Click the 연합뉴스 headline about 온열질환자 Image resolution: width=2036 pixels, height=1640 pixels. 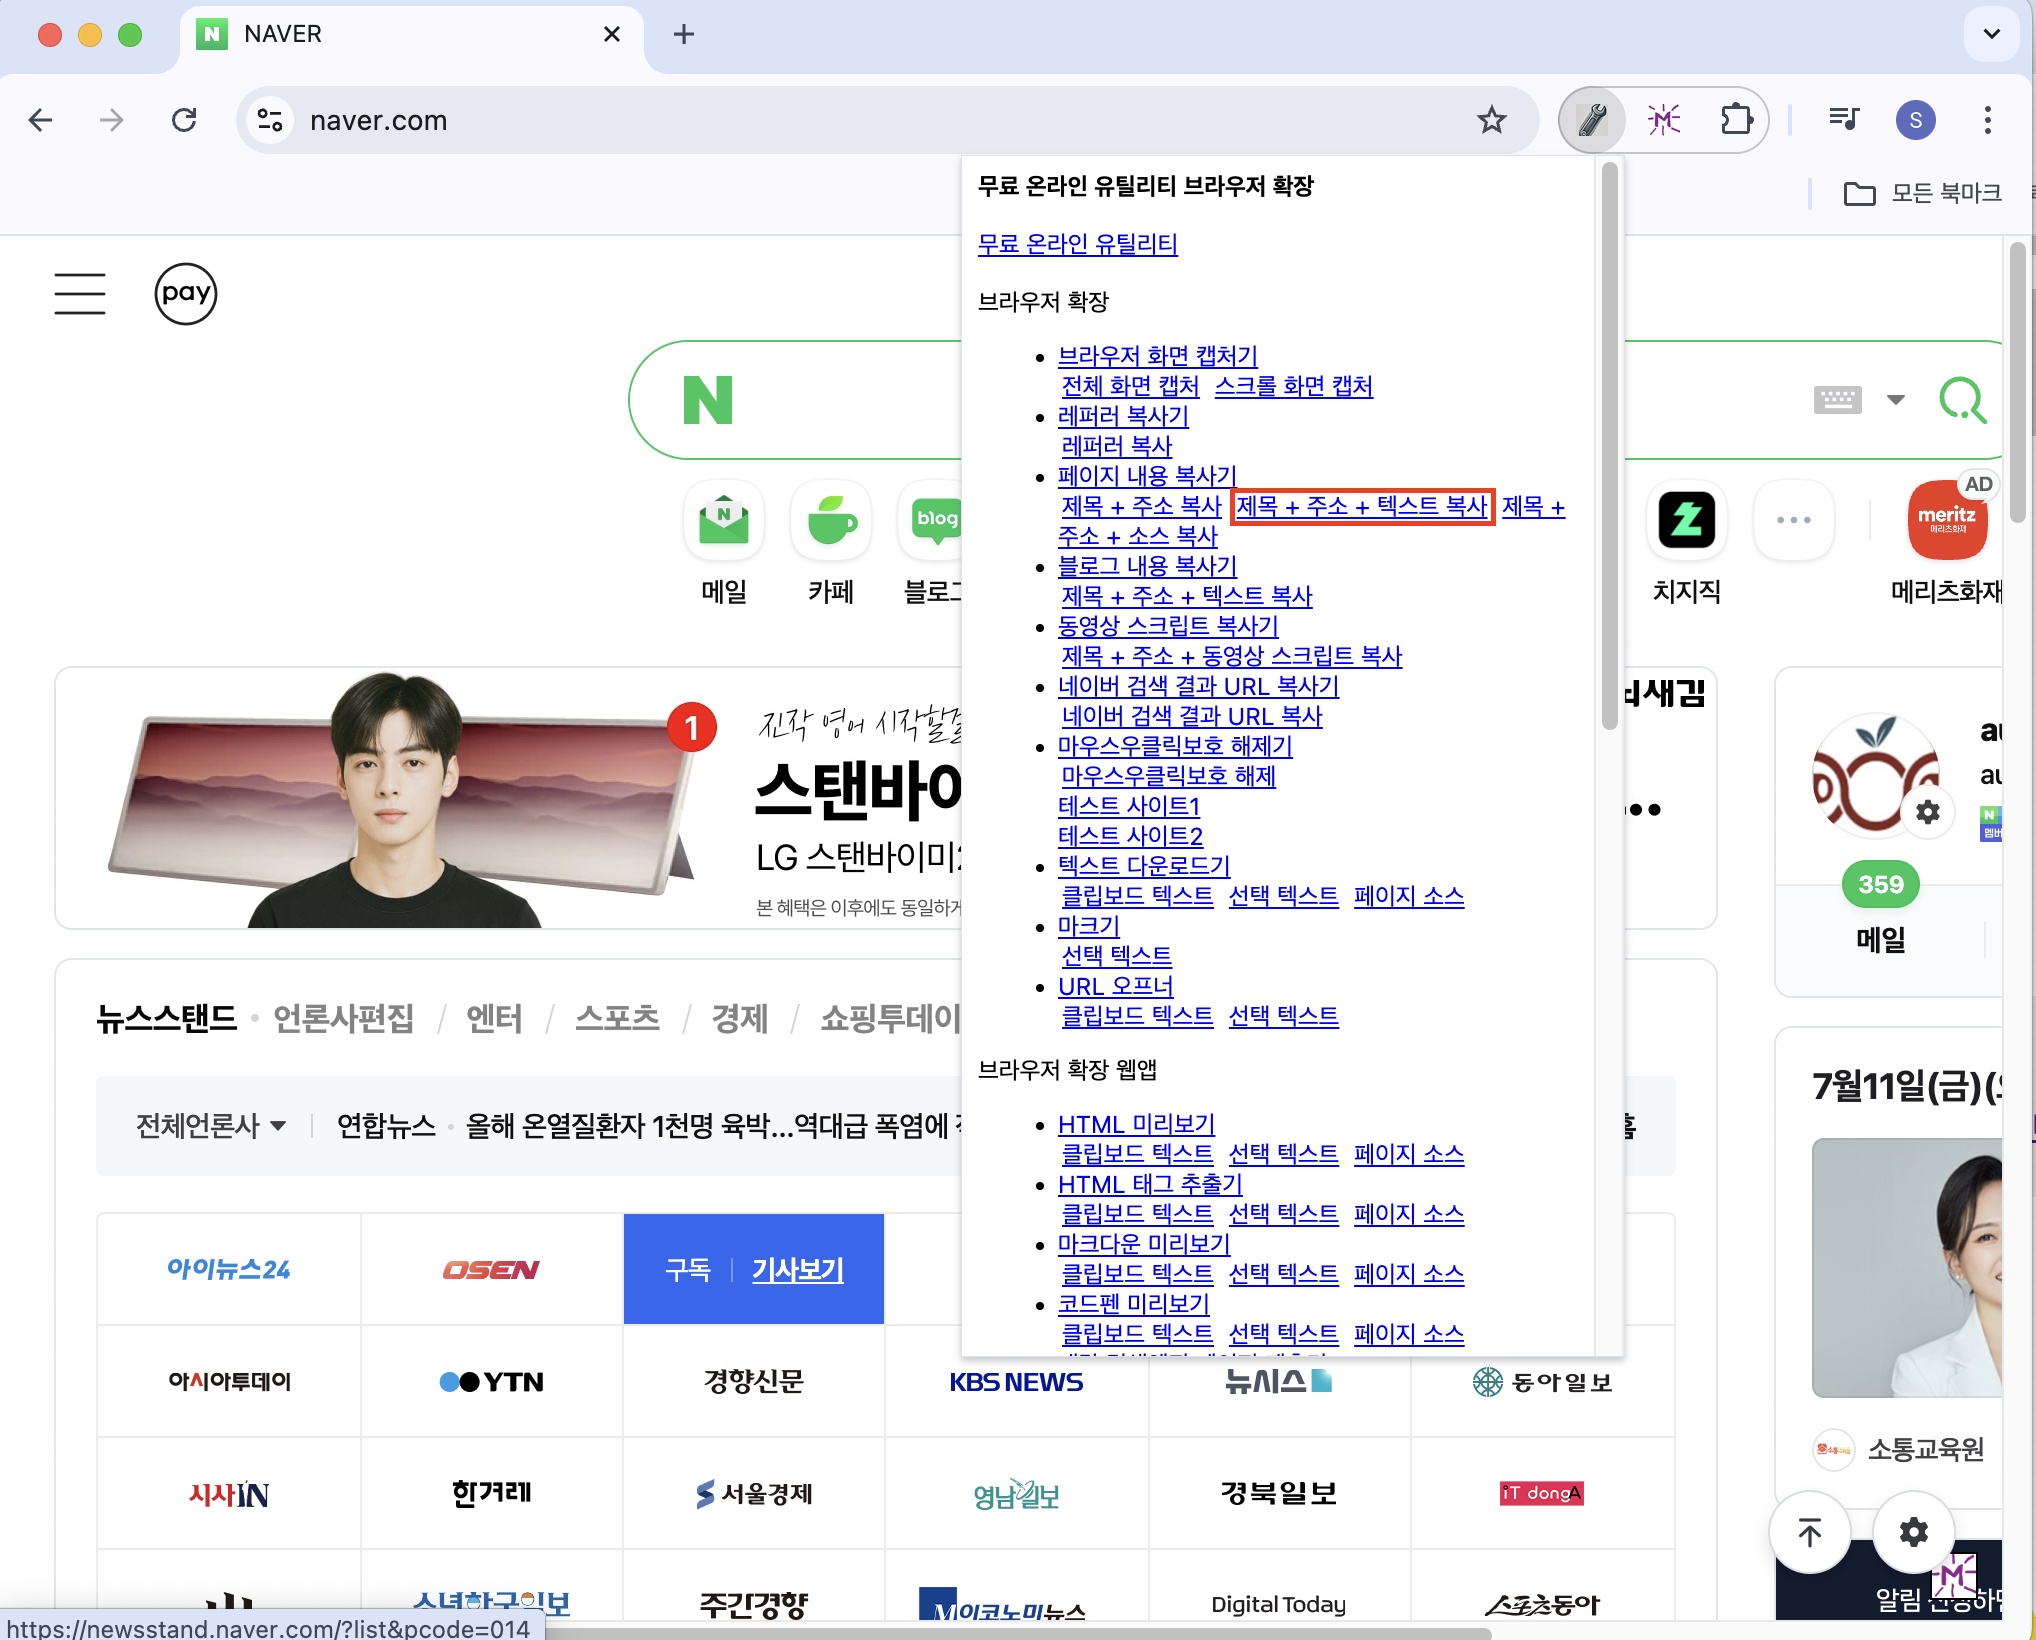712,1126
